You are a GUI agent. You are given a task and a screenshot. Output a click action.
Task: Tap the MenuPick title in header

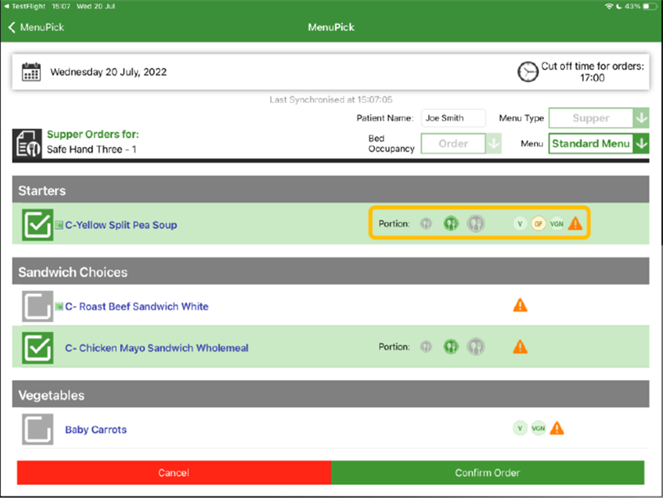[x=331, y=27]
